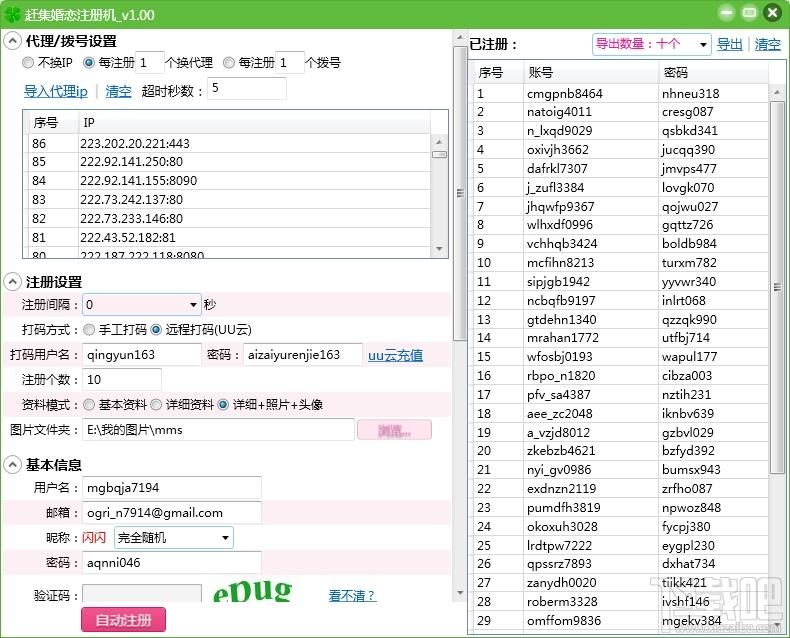Screen dimensions: 790x638
Task: Click the IP column header in proxy list
Action: [254, 122]
